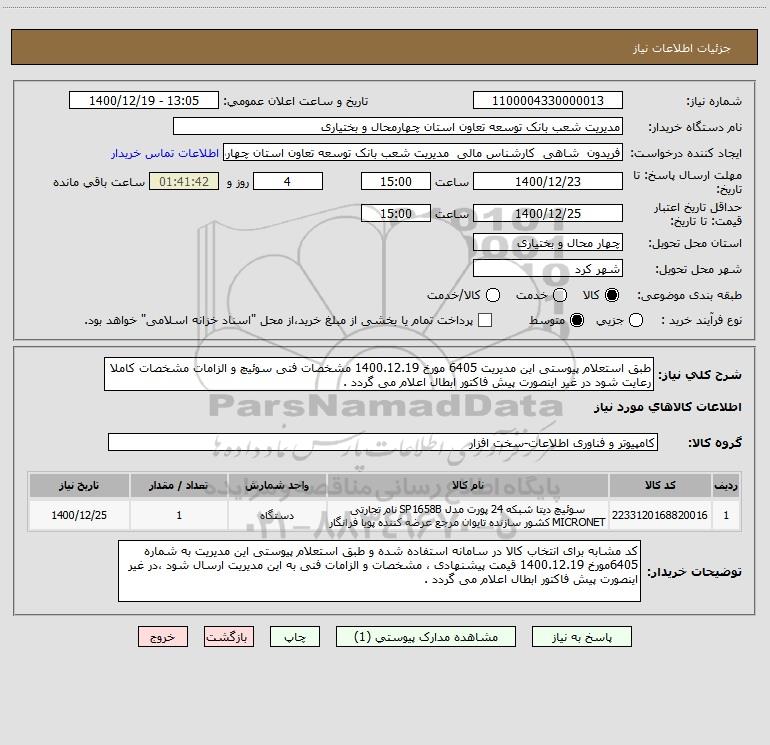The height and width of the screenshot is (745, 770).
Task: Click the توضیحات خریدار text box
Action: click(380, 571)
